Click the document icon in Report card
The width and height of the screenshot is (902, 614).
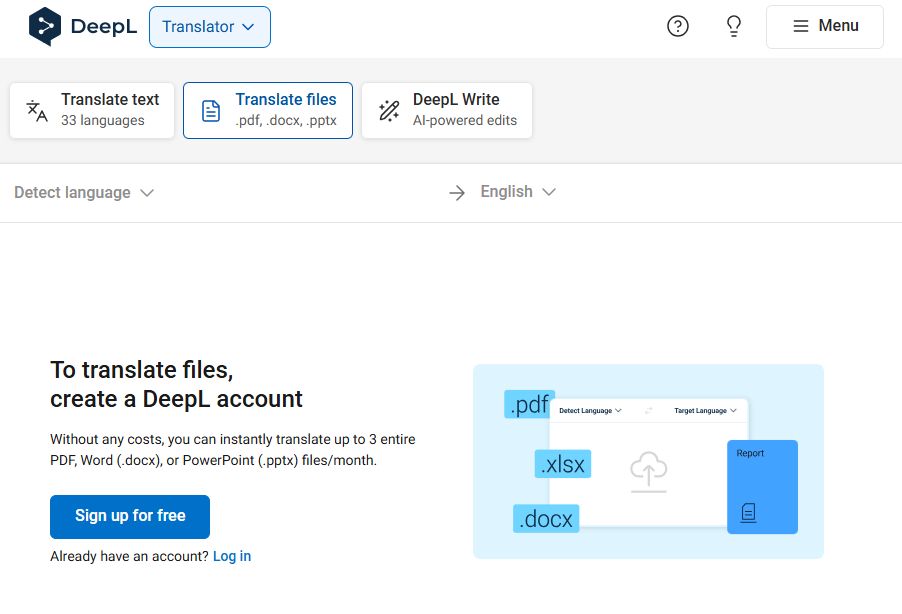click(748, 512)
